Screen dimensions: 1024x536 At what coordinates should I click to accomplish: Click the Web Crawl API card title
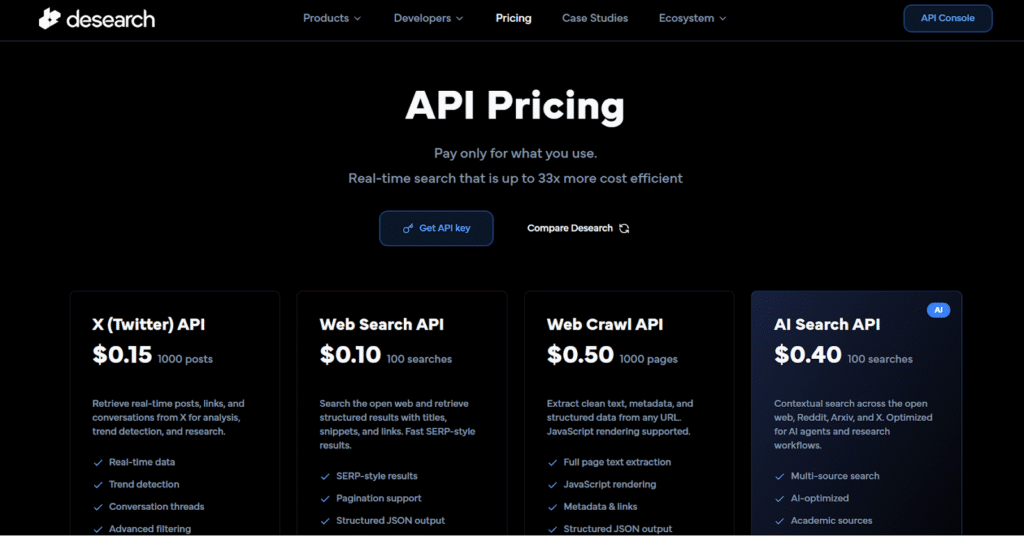tap(605, 324)
